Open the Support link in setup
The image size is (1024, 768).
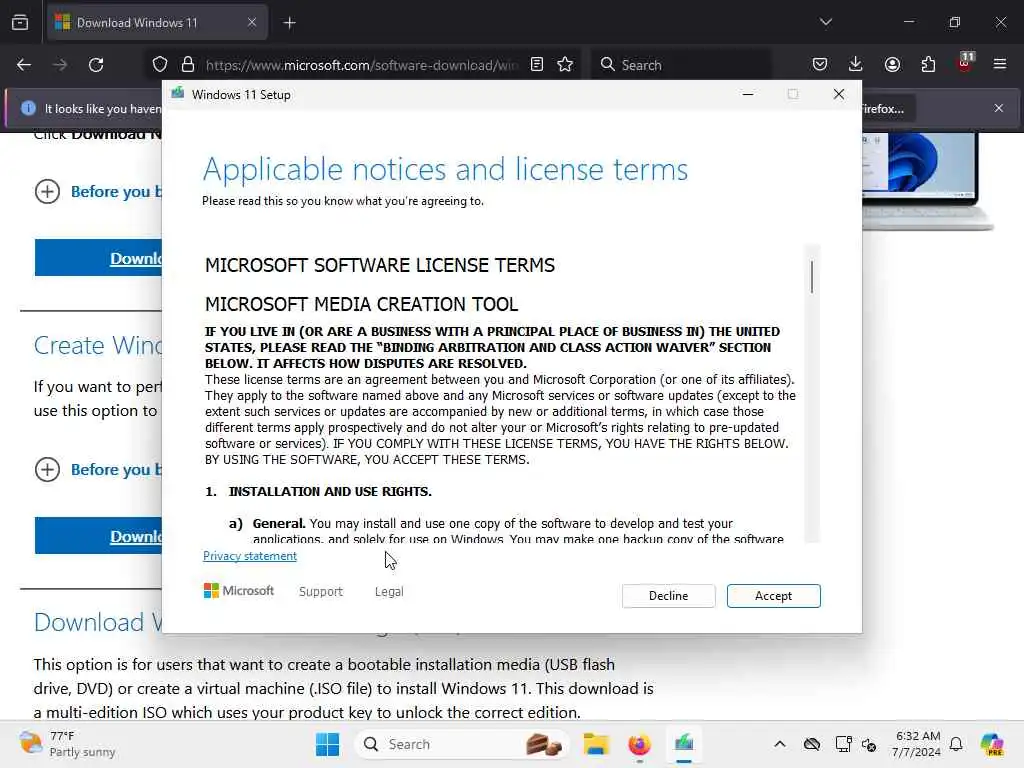(x=321, y=591)
